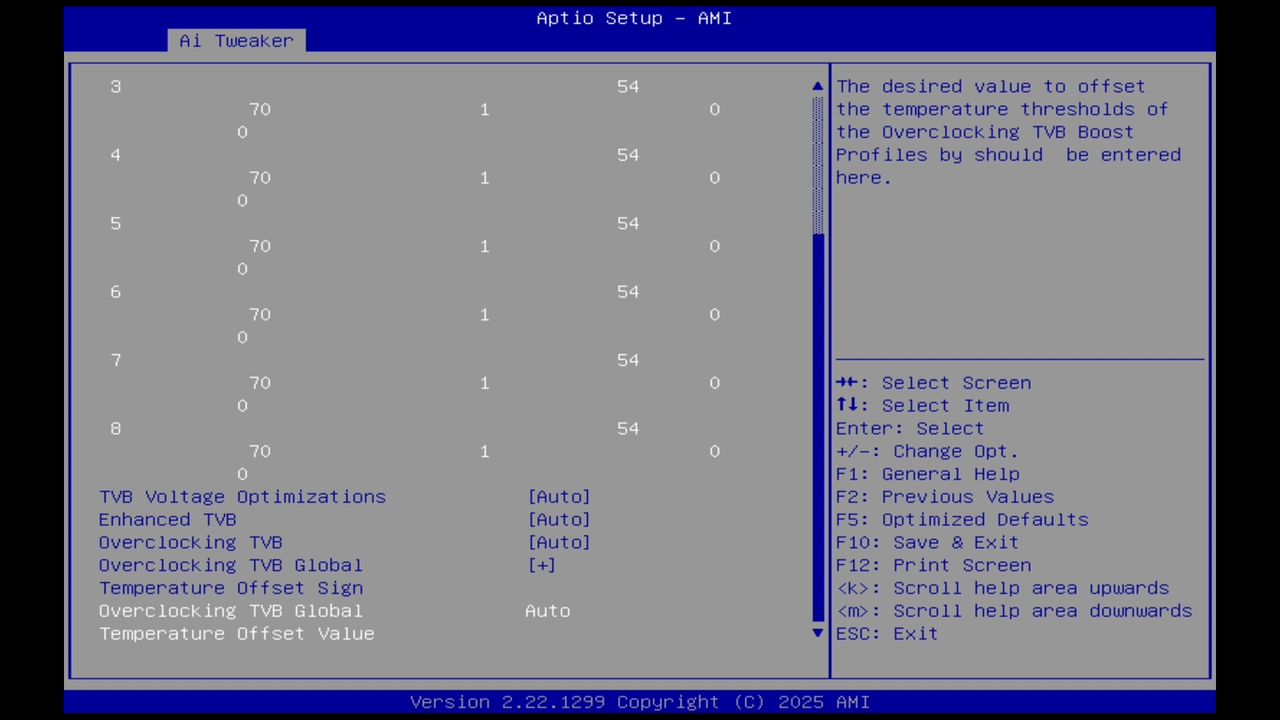Open the TVB Voltage Optimizations dropdown
Screen dimensions: 1280x720
pos(242,496)
